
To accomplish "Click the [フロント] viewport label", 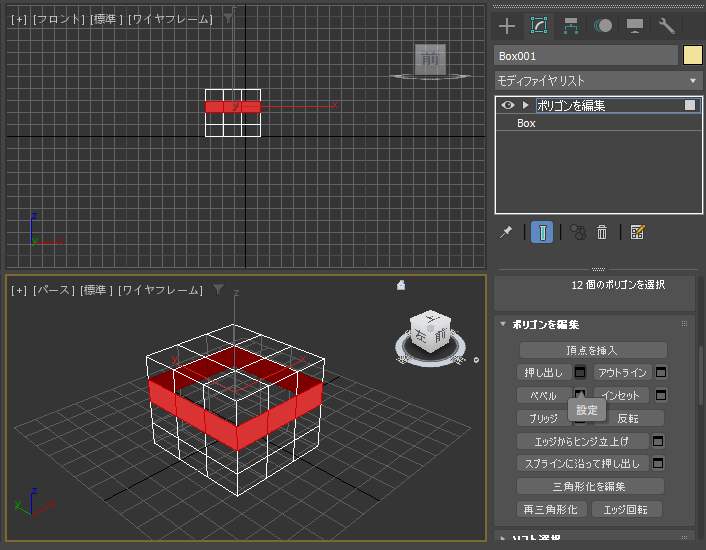I will (59, 19).
